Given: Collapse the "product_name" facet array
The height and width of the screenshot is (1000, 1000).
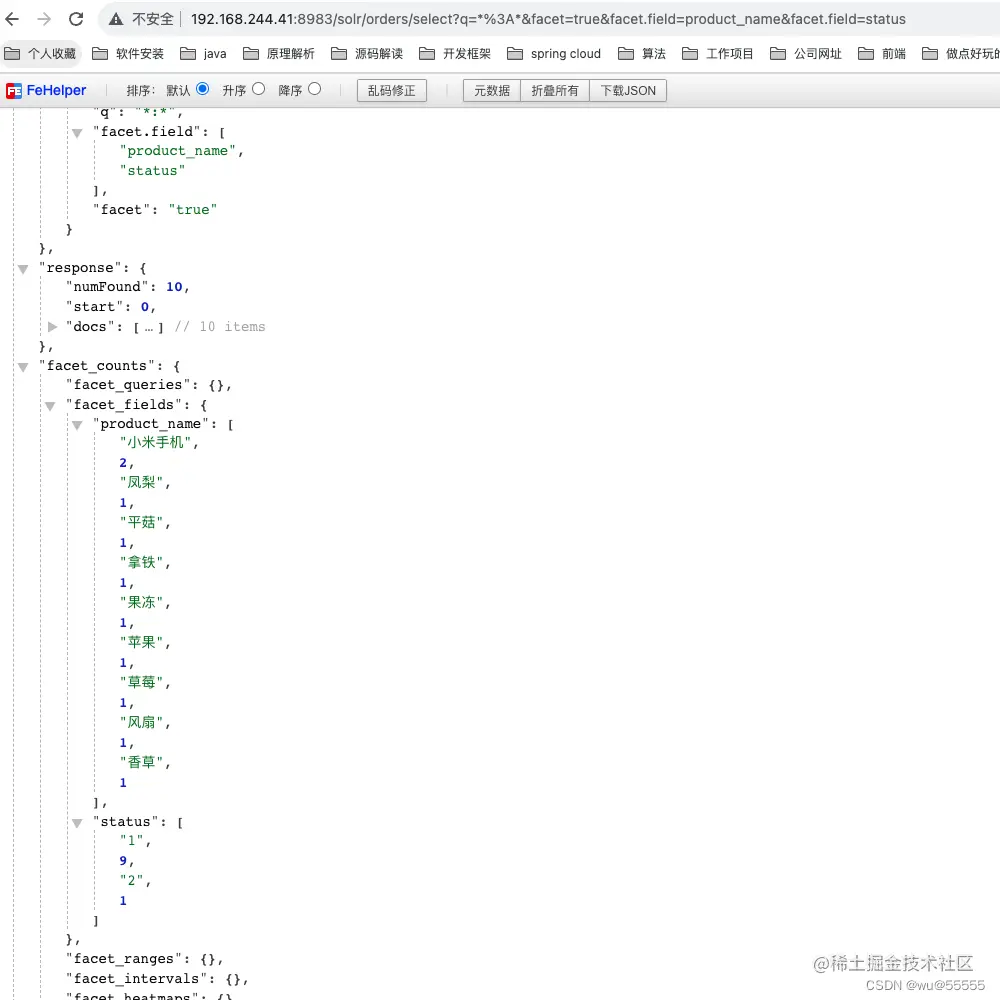Looking at the screenshot, I should [x=77, y=425].
